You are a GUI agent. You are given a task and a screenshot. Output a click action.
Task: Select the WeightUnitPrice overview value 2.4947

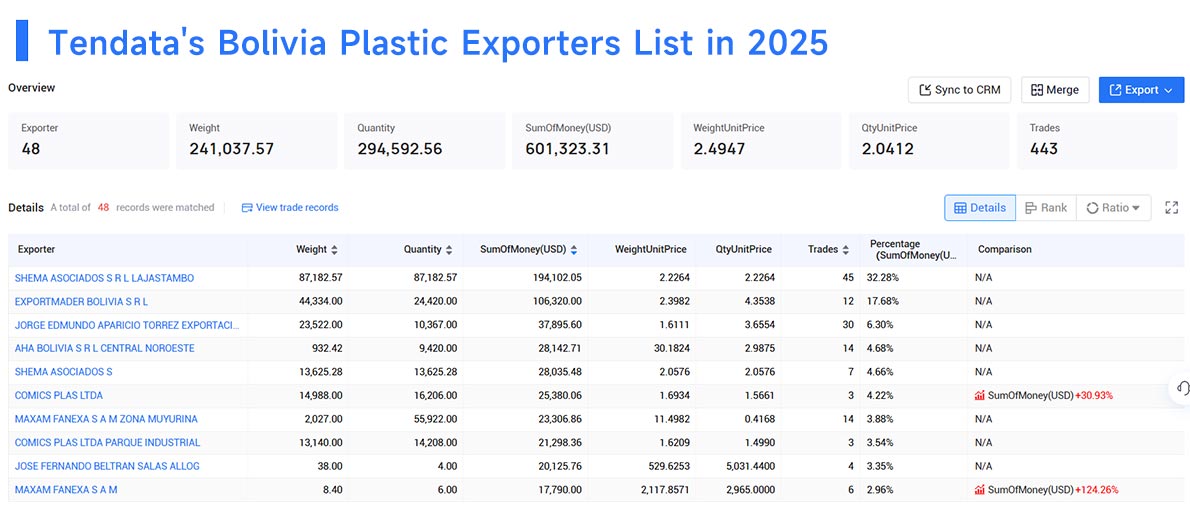coord(719,150)
